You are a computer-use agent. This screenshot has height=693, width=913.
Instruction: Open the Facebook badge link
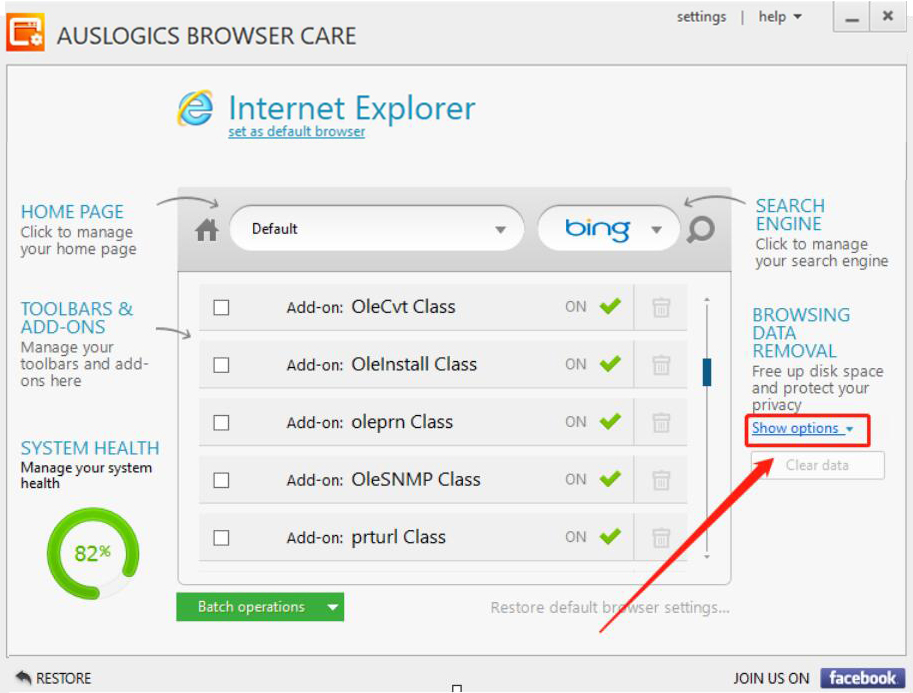862,678
